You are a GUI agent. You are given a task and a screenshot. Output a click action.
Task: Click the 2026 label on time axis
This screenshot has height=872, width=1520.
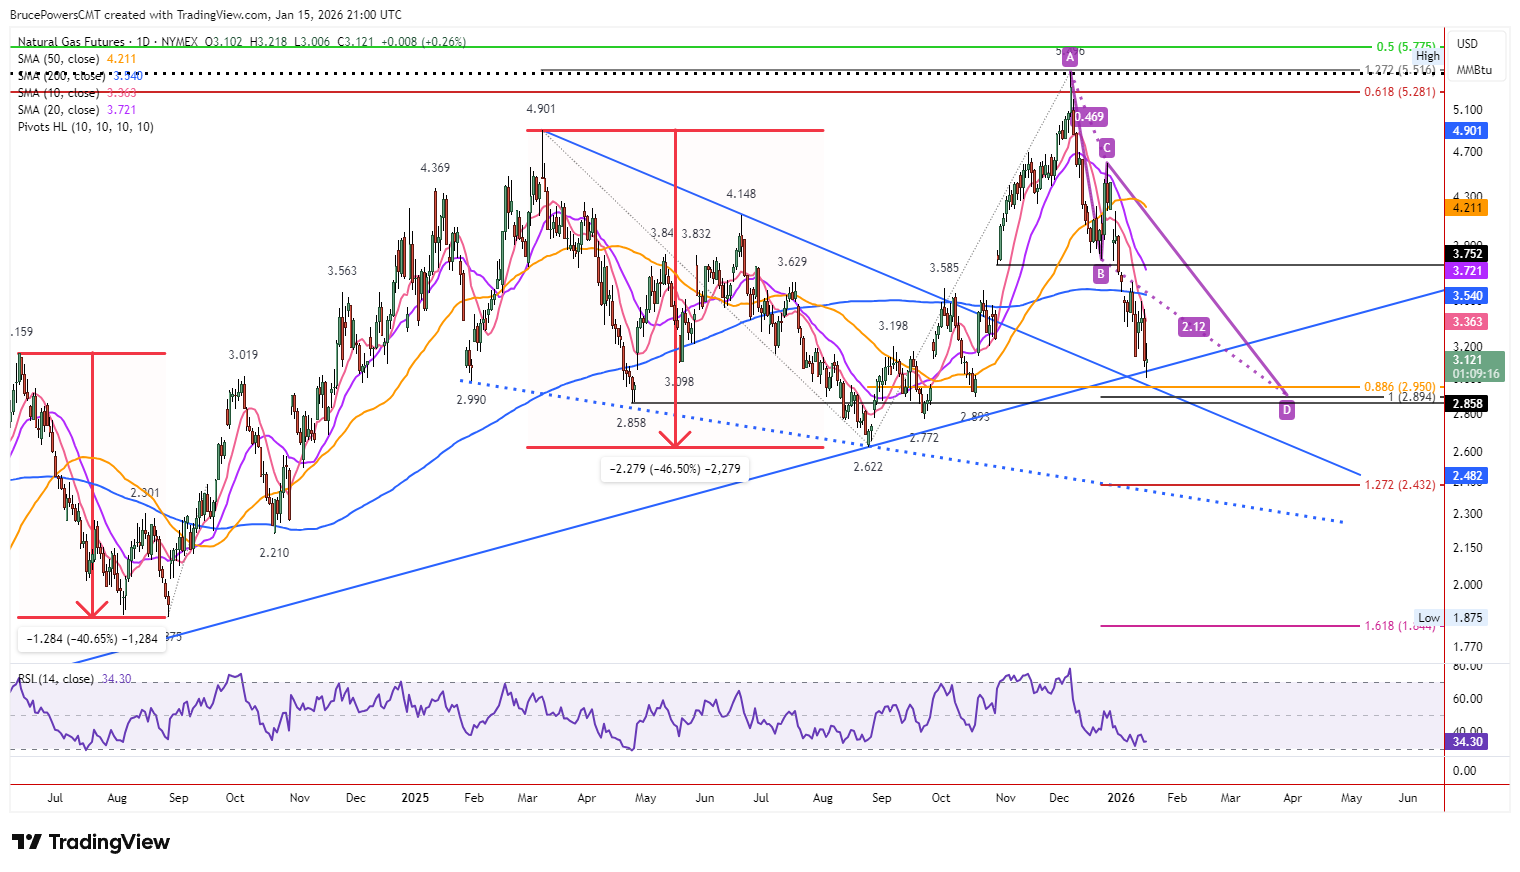click(1121, 798)
